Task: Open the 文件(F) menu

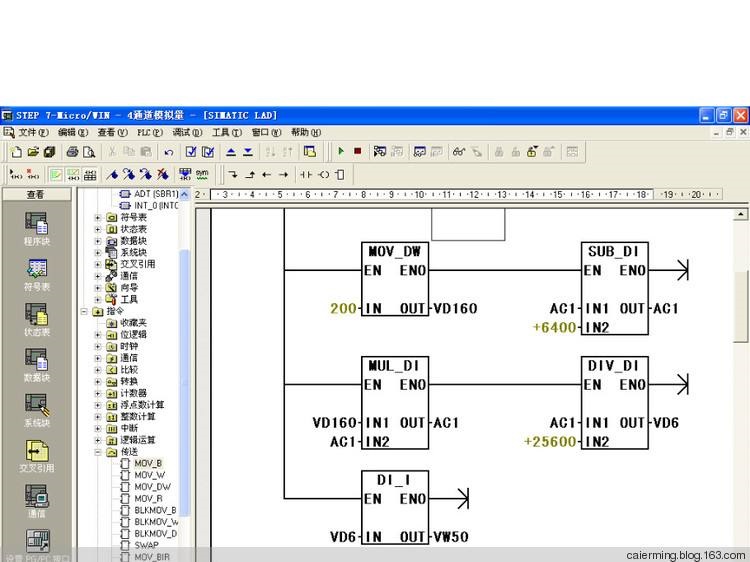Action: pyautogui.click(x=33, y=132)
